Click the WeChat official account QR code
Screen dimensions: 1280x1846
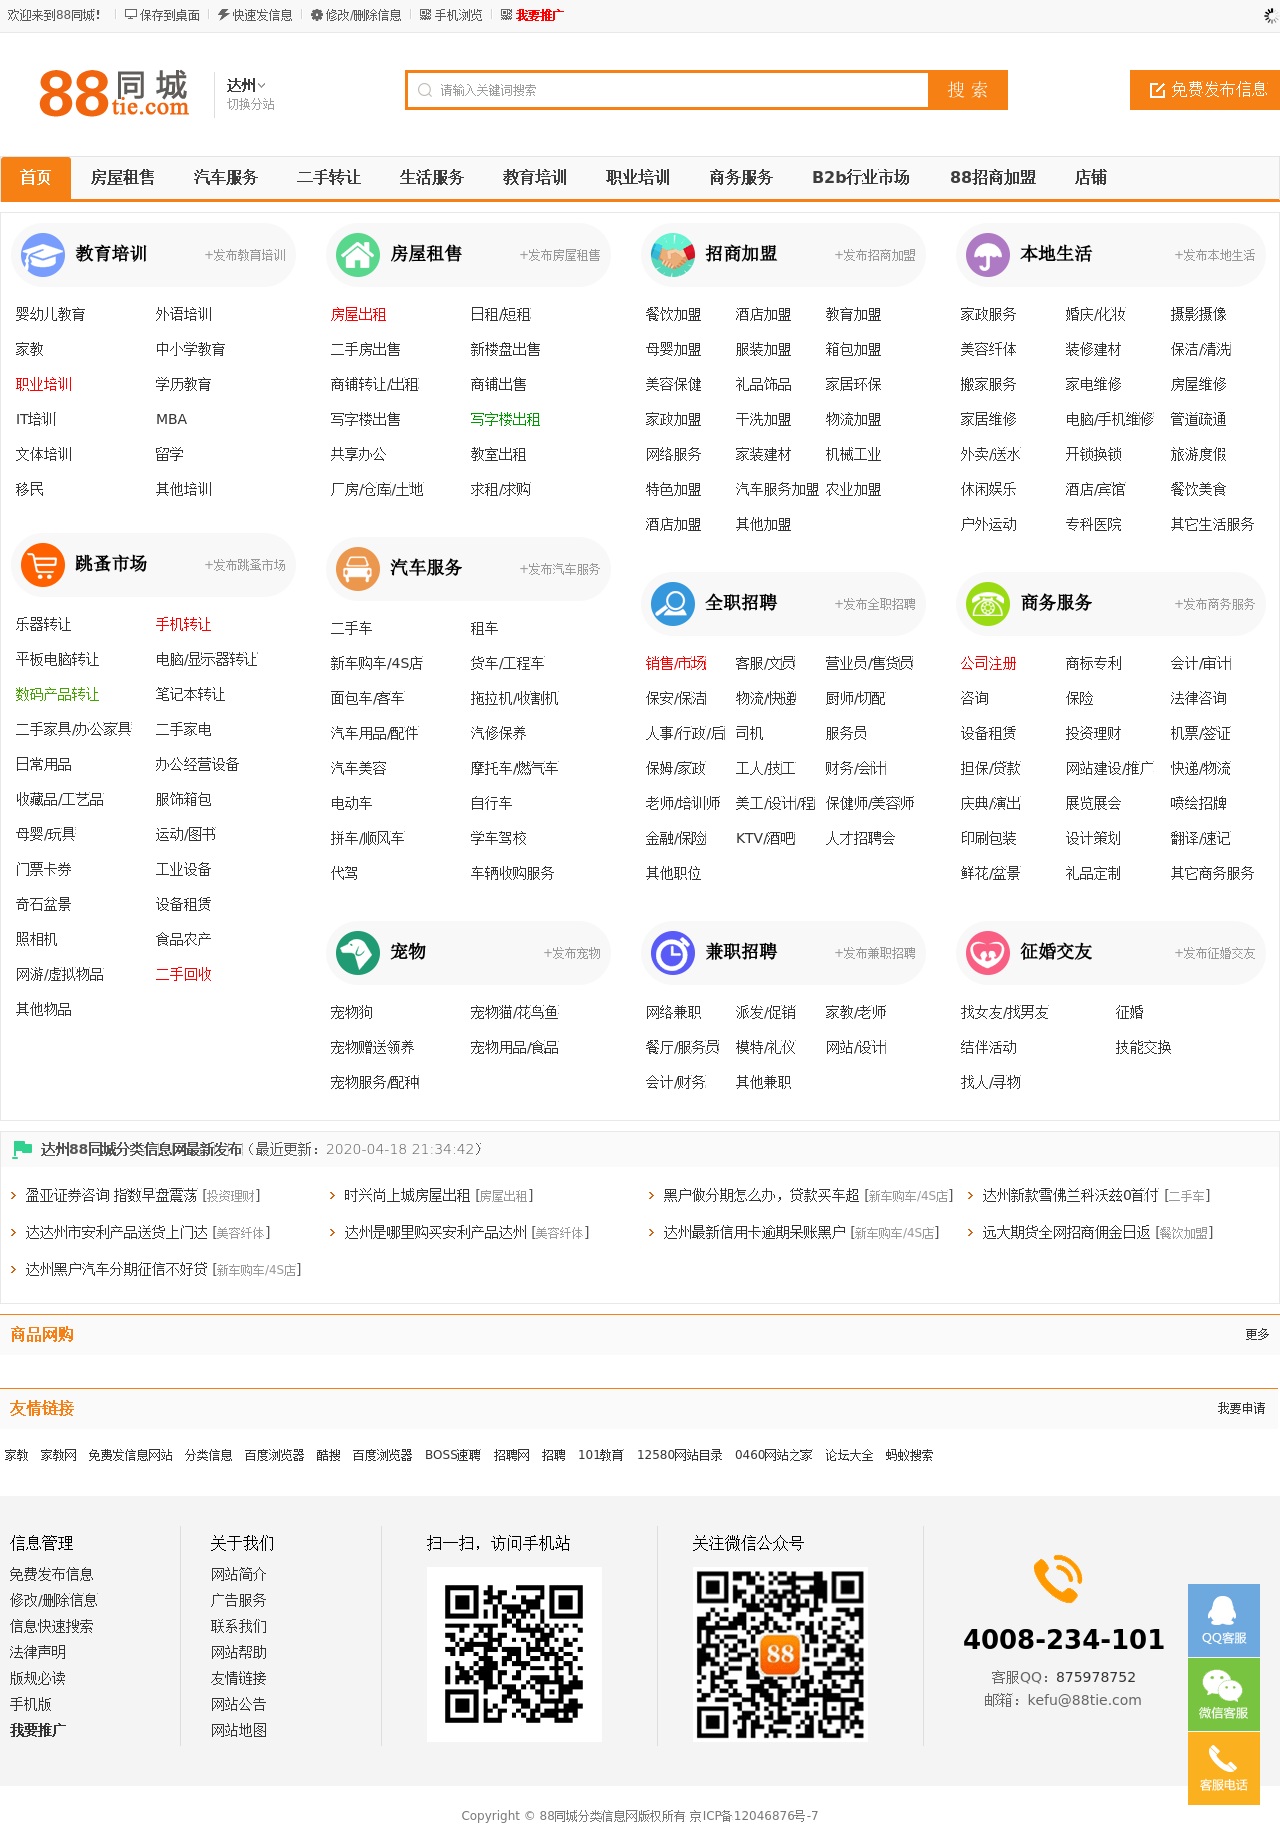pos(780,1654)
